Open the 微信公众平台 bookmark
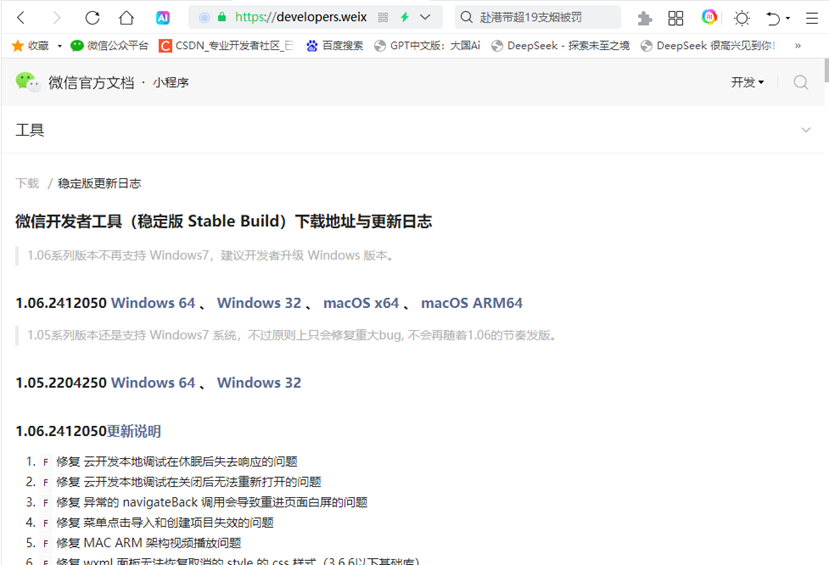The height and width of the screenshot is (565, 829). coord(109,46)
